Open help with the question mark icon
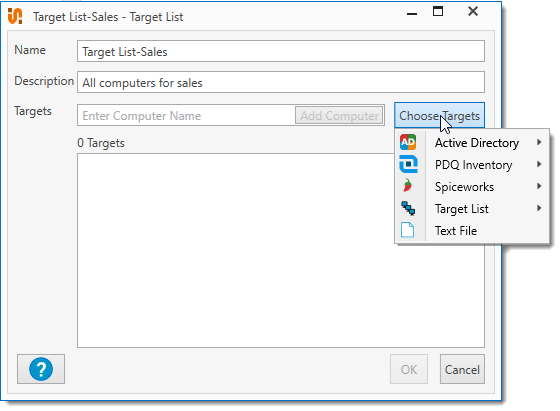Viewport: 560px width, 411px height. (41, 369)
